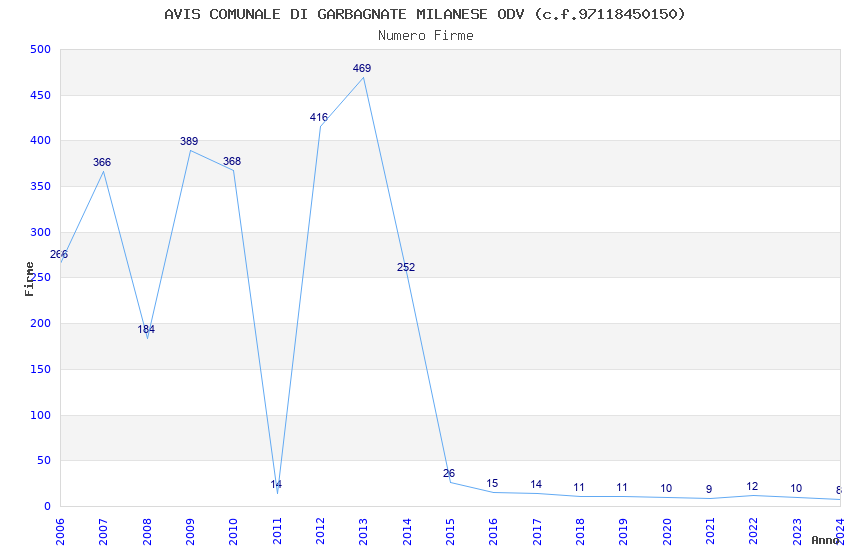This screenshot has width=850, height=550.
Task: Click data label 389 for 2009
Action: pyautogui.click(x=189, y=141)
